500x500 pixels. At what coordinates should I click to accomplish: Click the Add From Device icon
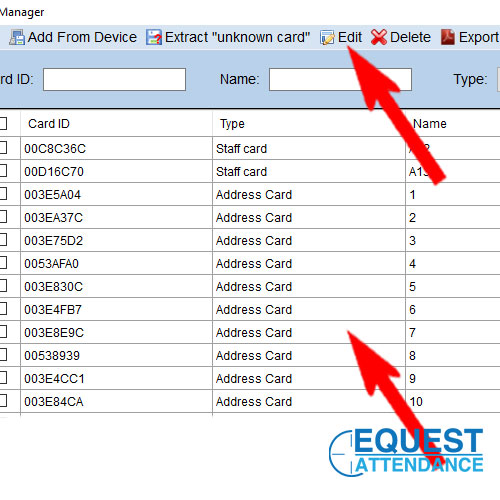point(17,37)
